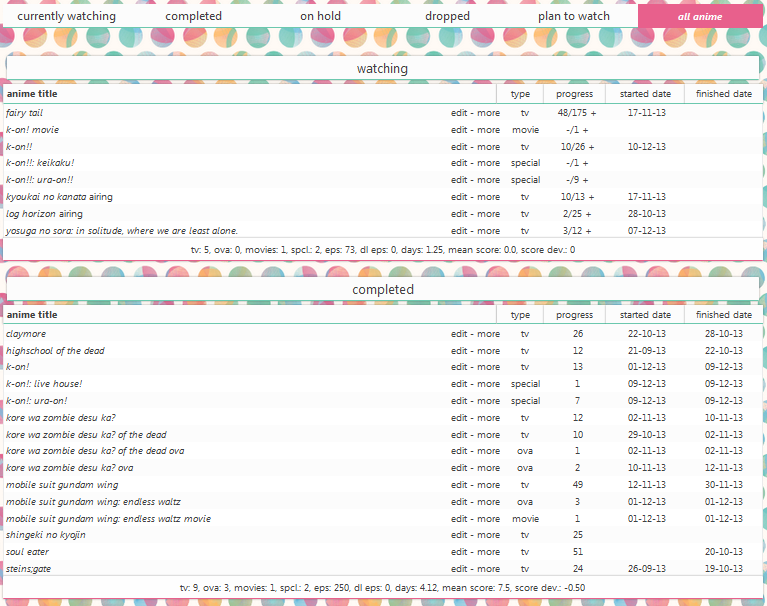
Task: Increment plus for k-on!!: ura-on!!
Action: click(x=586, y=180)
